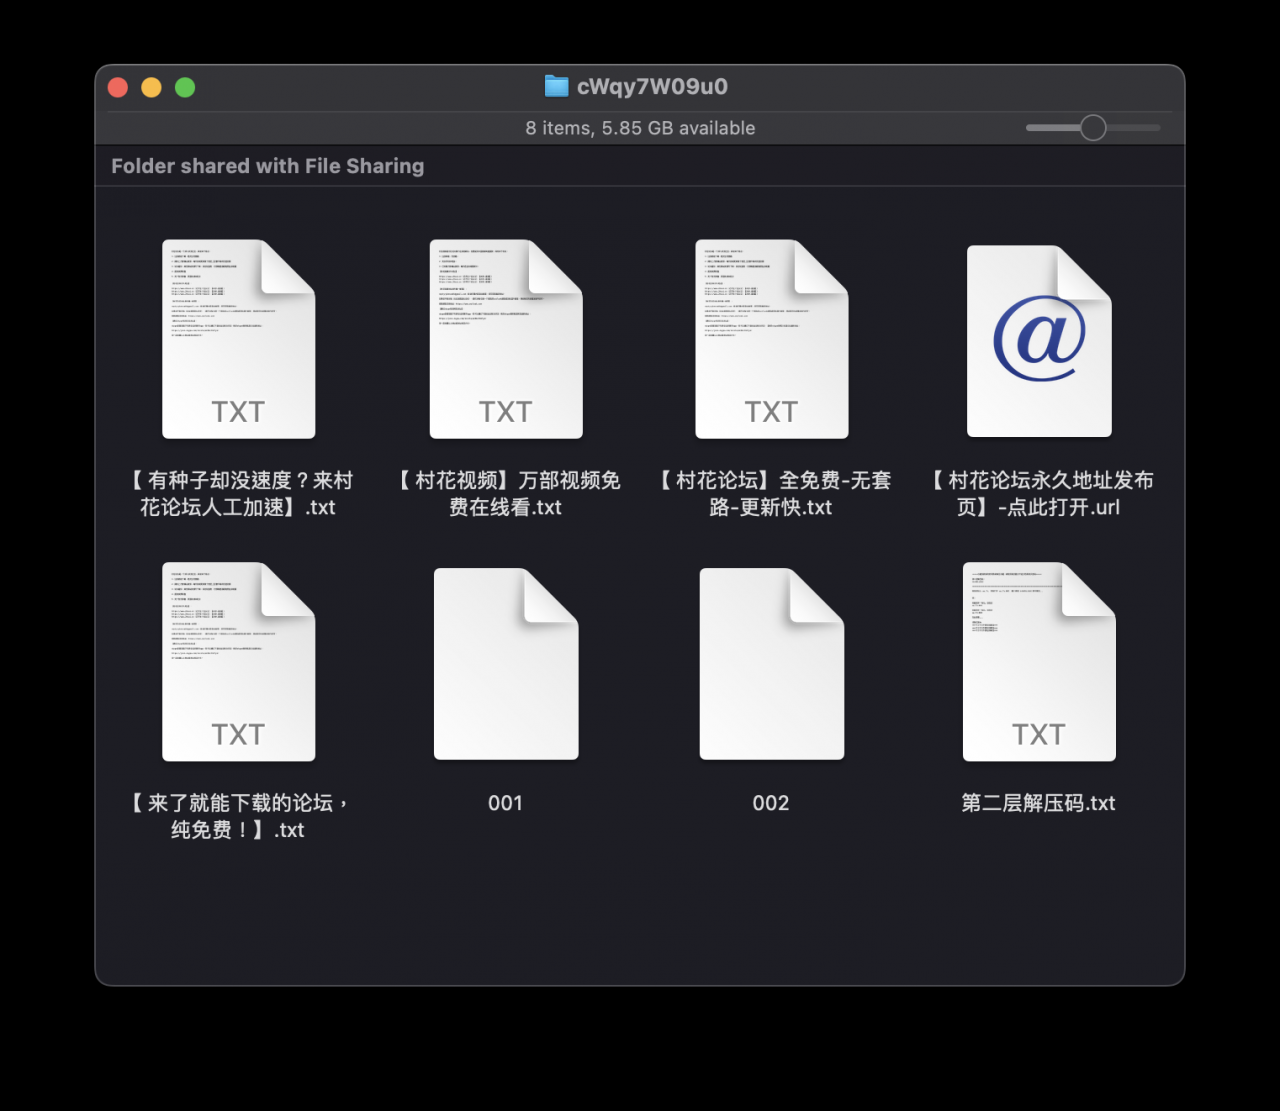
Task: Click the cWqy7W09u0 window title text
Action: point(652,86)
